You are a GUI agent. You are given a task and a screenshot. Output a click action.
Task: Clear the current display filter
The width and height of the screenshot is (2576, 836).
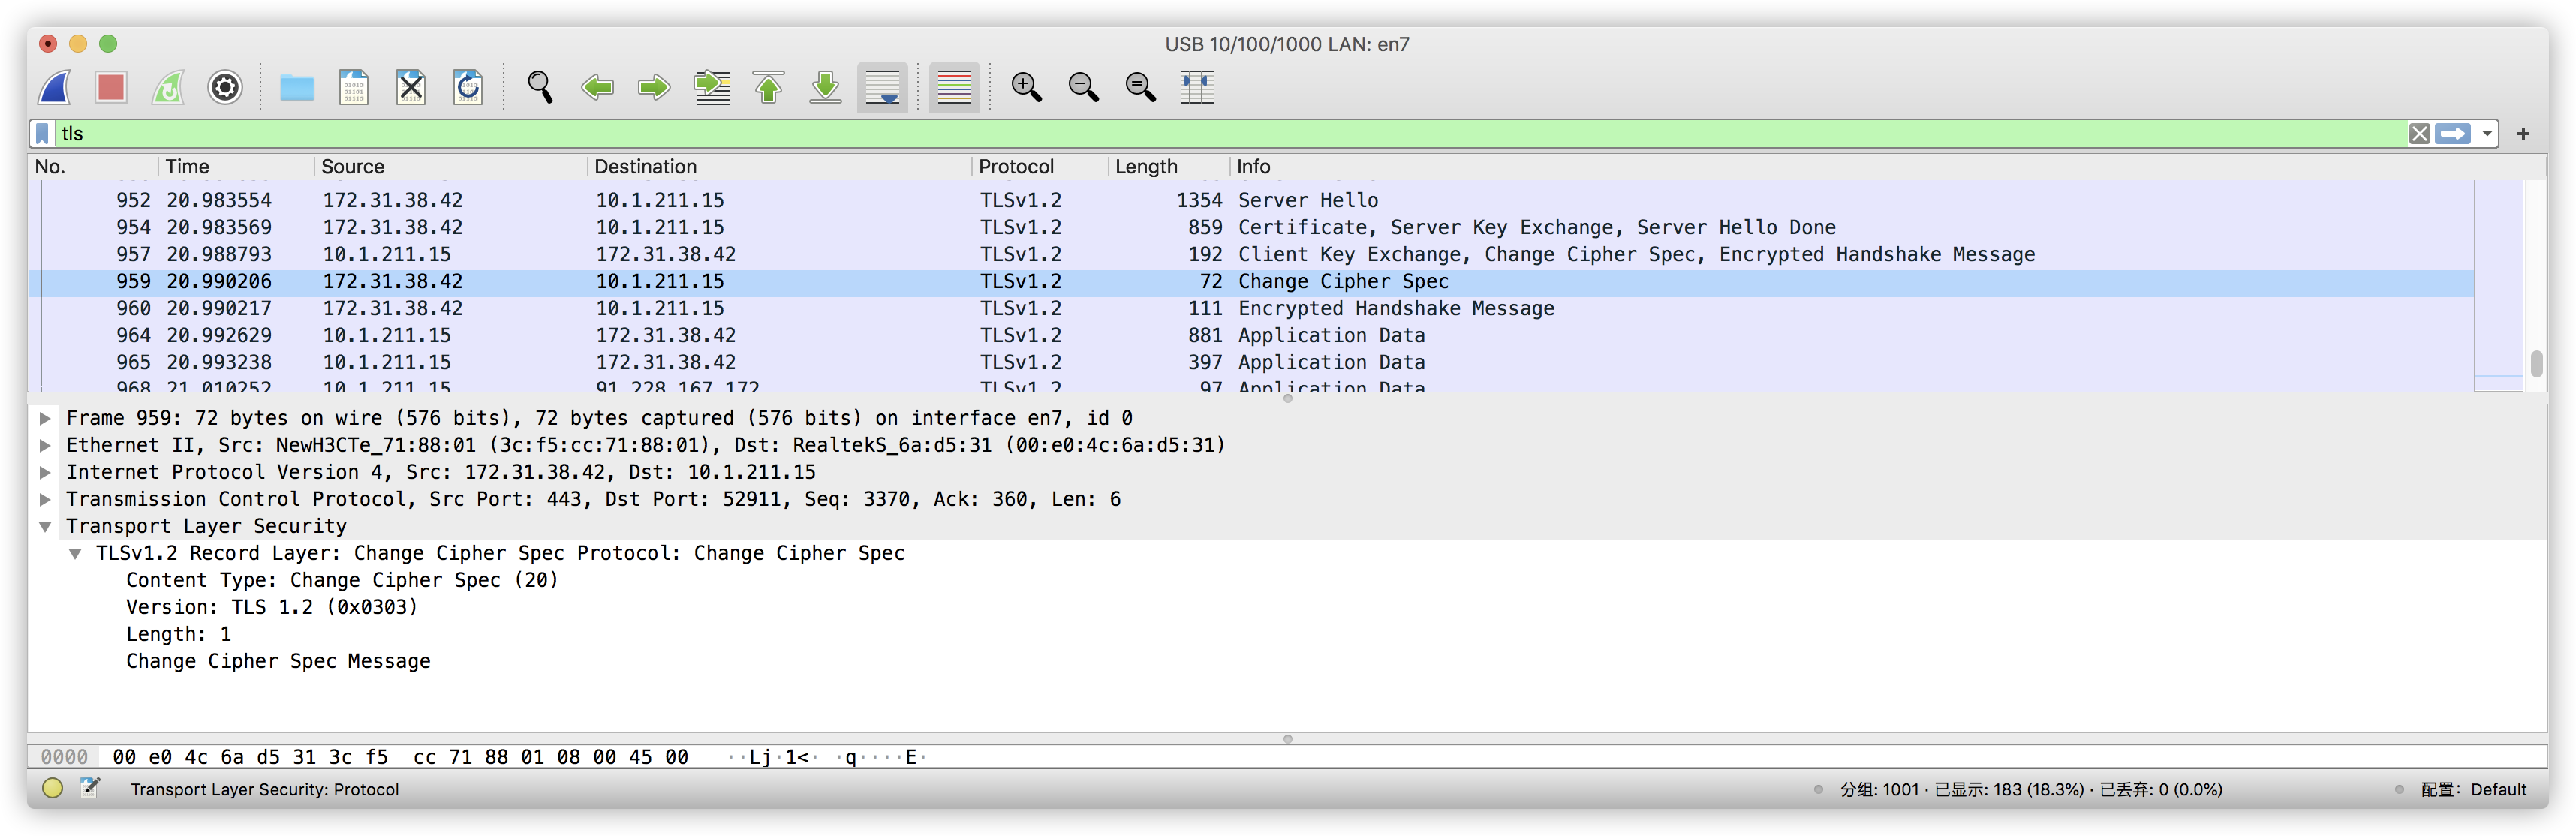2419,133
